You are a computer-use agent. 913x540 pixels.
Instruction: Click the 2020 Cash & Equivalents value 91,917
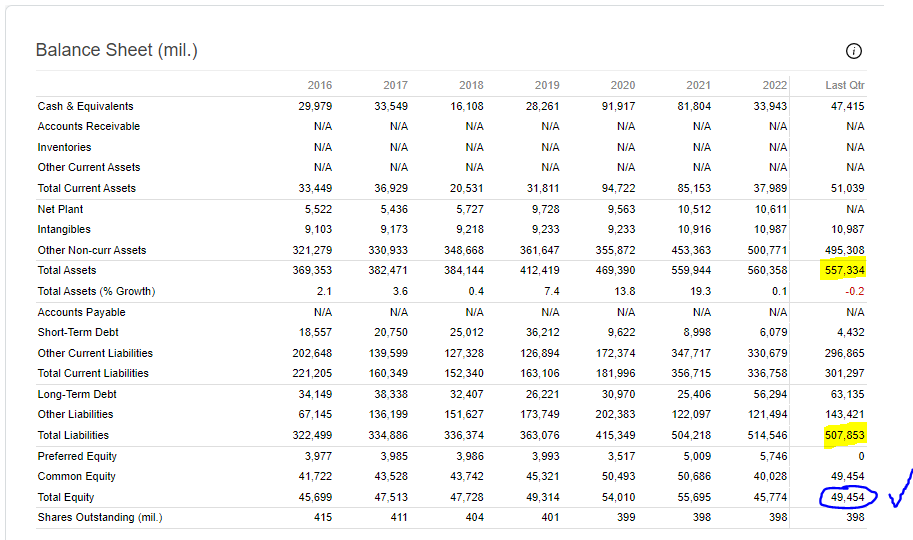coord(618,106)
